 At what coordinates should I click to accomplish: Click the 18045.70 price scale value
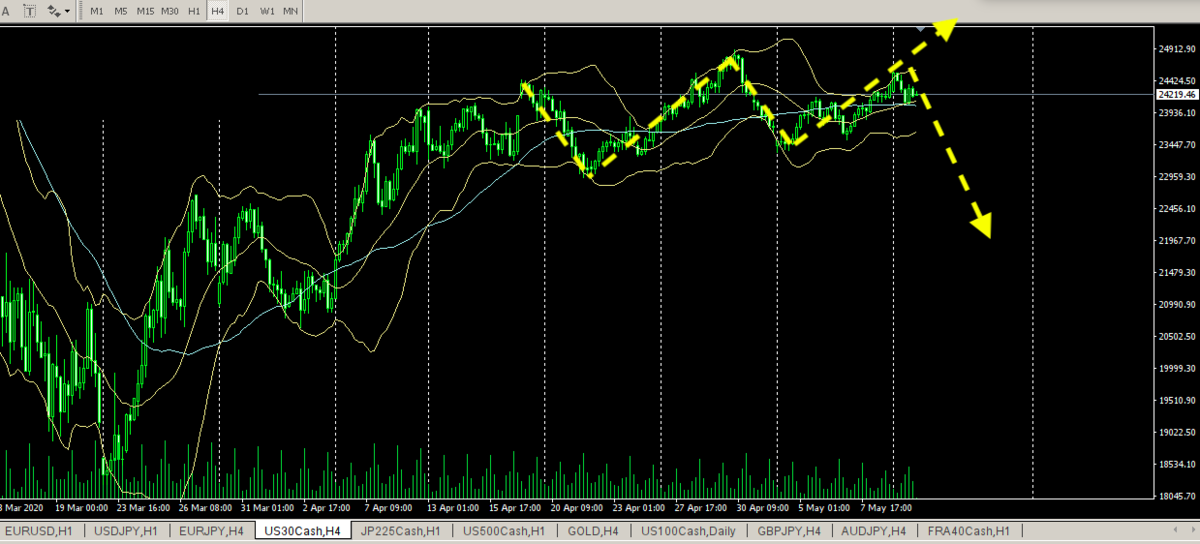1177,496
